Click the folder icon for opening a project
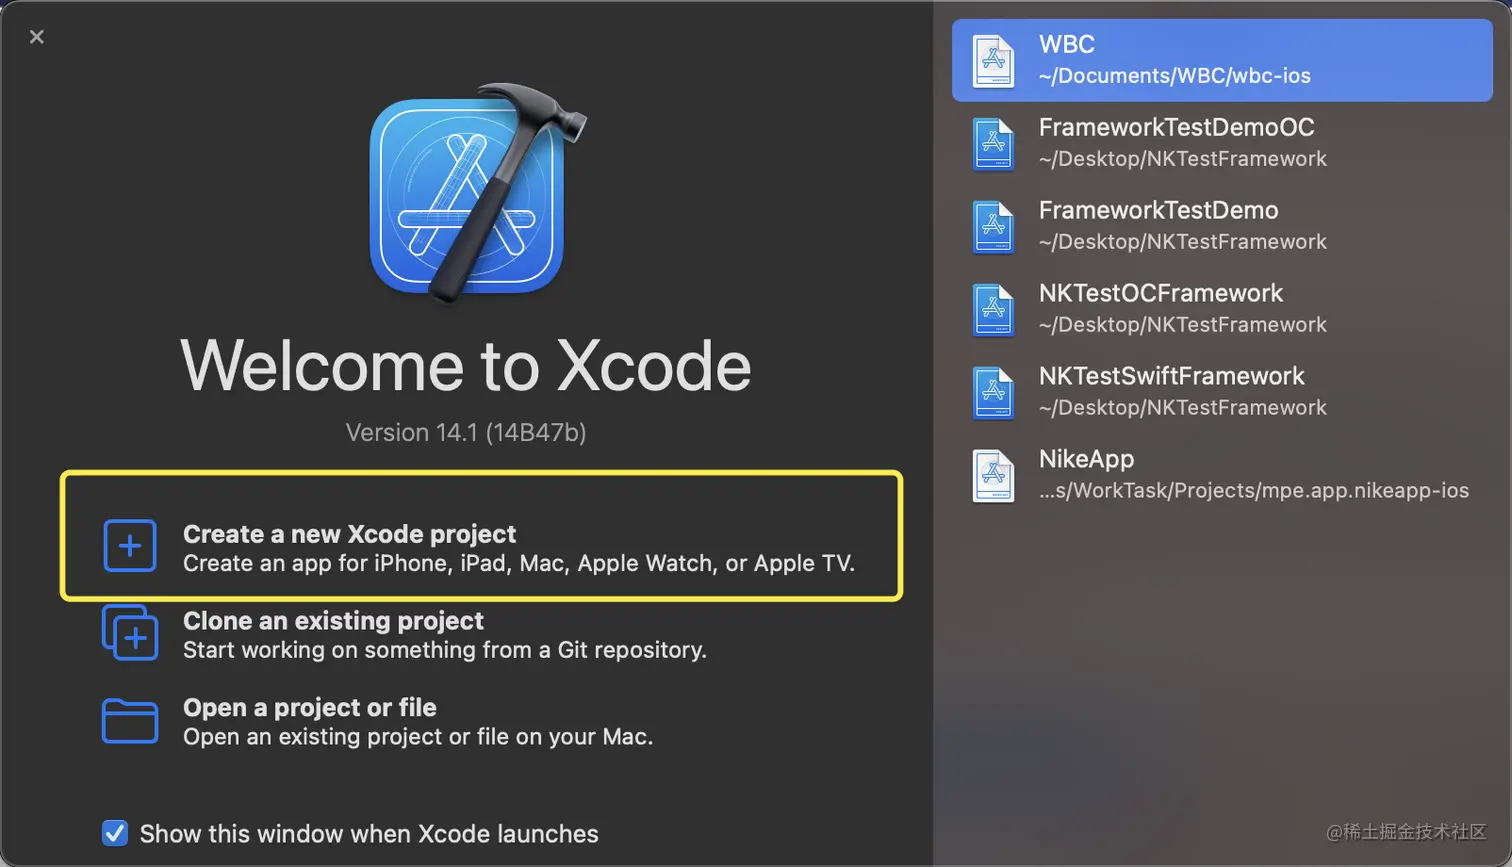The height and width of the screenshot is (867, 1512). pyautogui.click(x=130, y=721)
